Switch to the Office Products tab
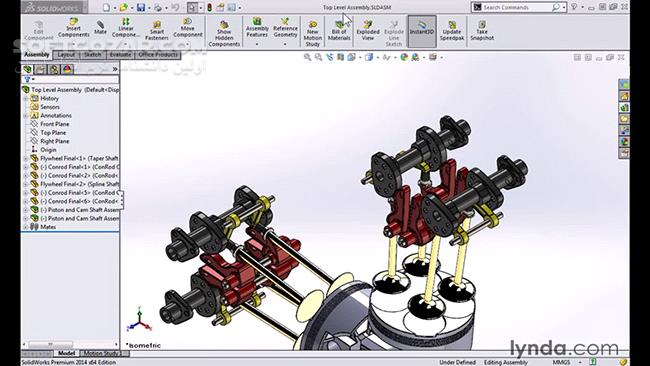650x366 pixels. pyautogui.click(x=158, y=55)
